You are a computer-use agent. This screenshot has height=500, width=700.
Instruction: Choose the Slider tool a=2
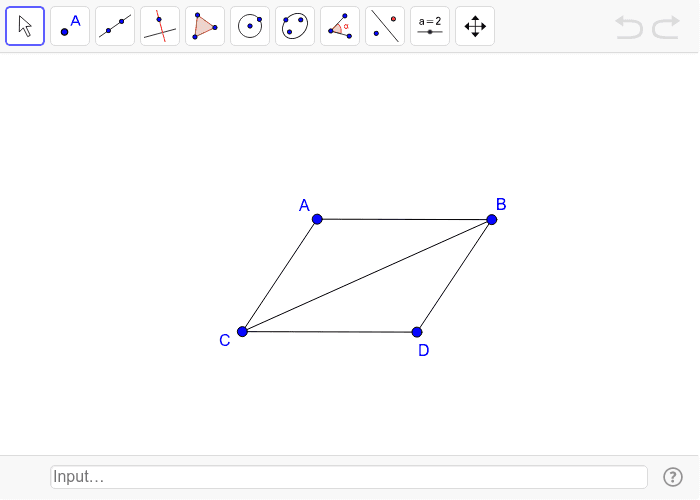tap(430, 26)
